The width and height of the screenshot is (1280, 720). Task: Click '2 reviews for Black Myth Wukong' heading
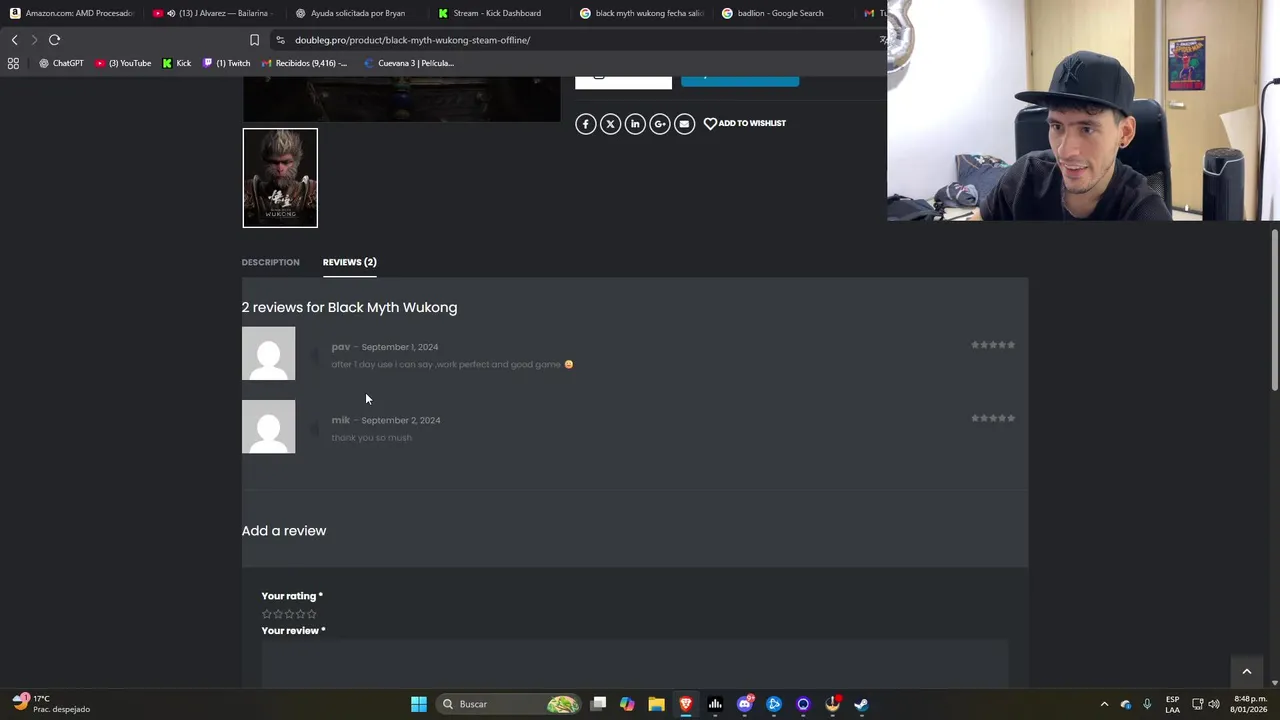(x=349, y=307)
